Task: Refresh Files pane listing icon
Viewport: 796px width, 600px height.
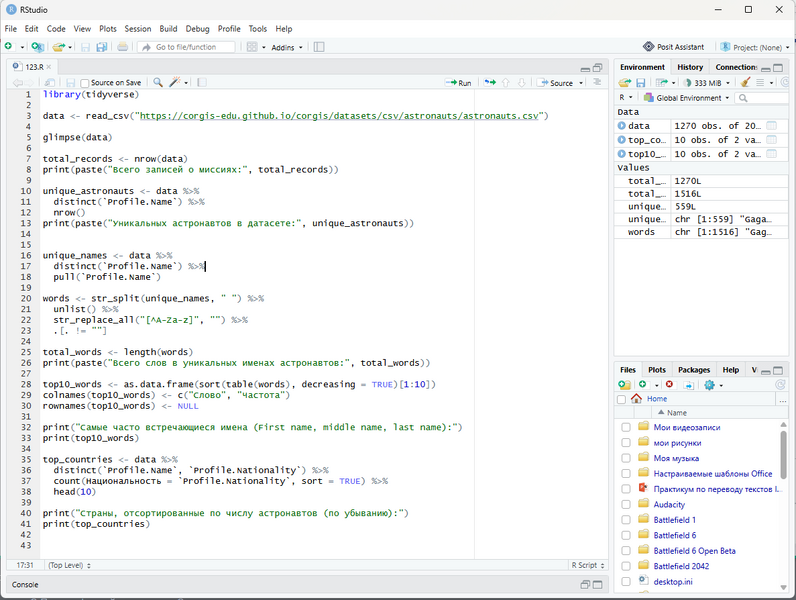Action: 780,385
